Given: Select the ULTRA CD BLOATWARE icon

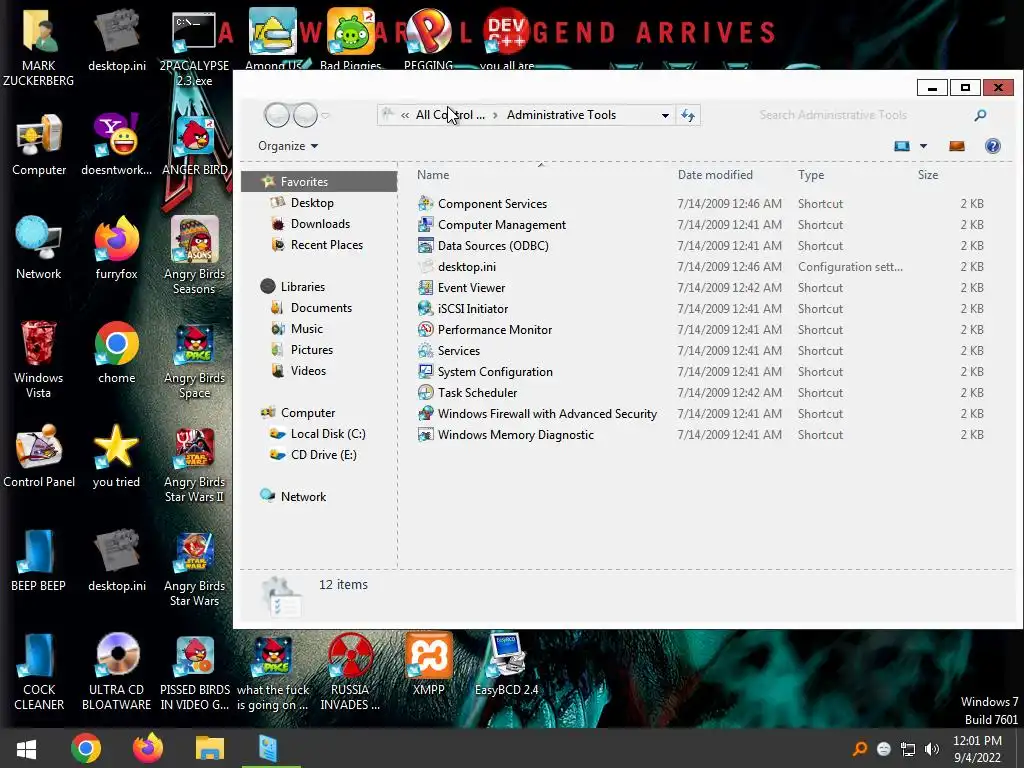Looking at the screenshot, I should click(116, 671).
